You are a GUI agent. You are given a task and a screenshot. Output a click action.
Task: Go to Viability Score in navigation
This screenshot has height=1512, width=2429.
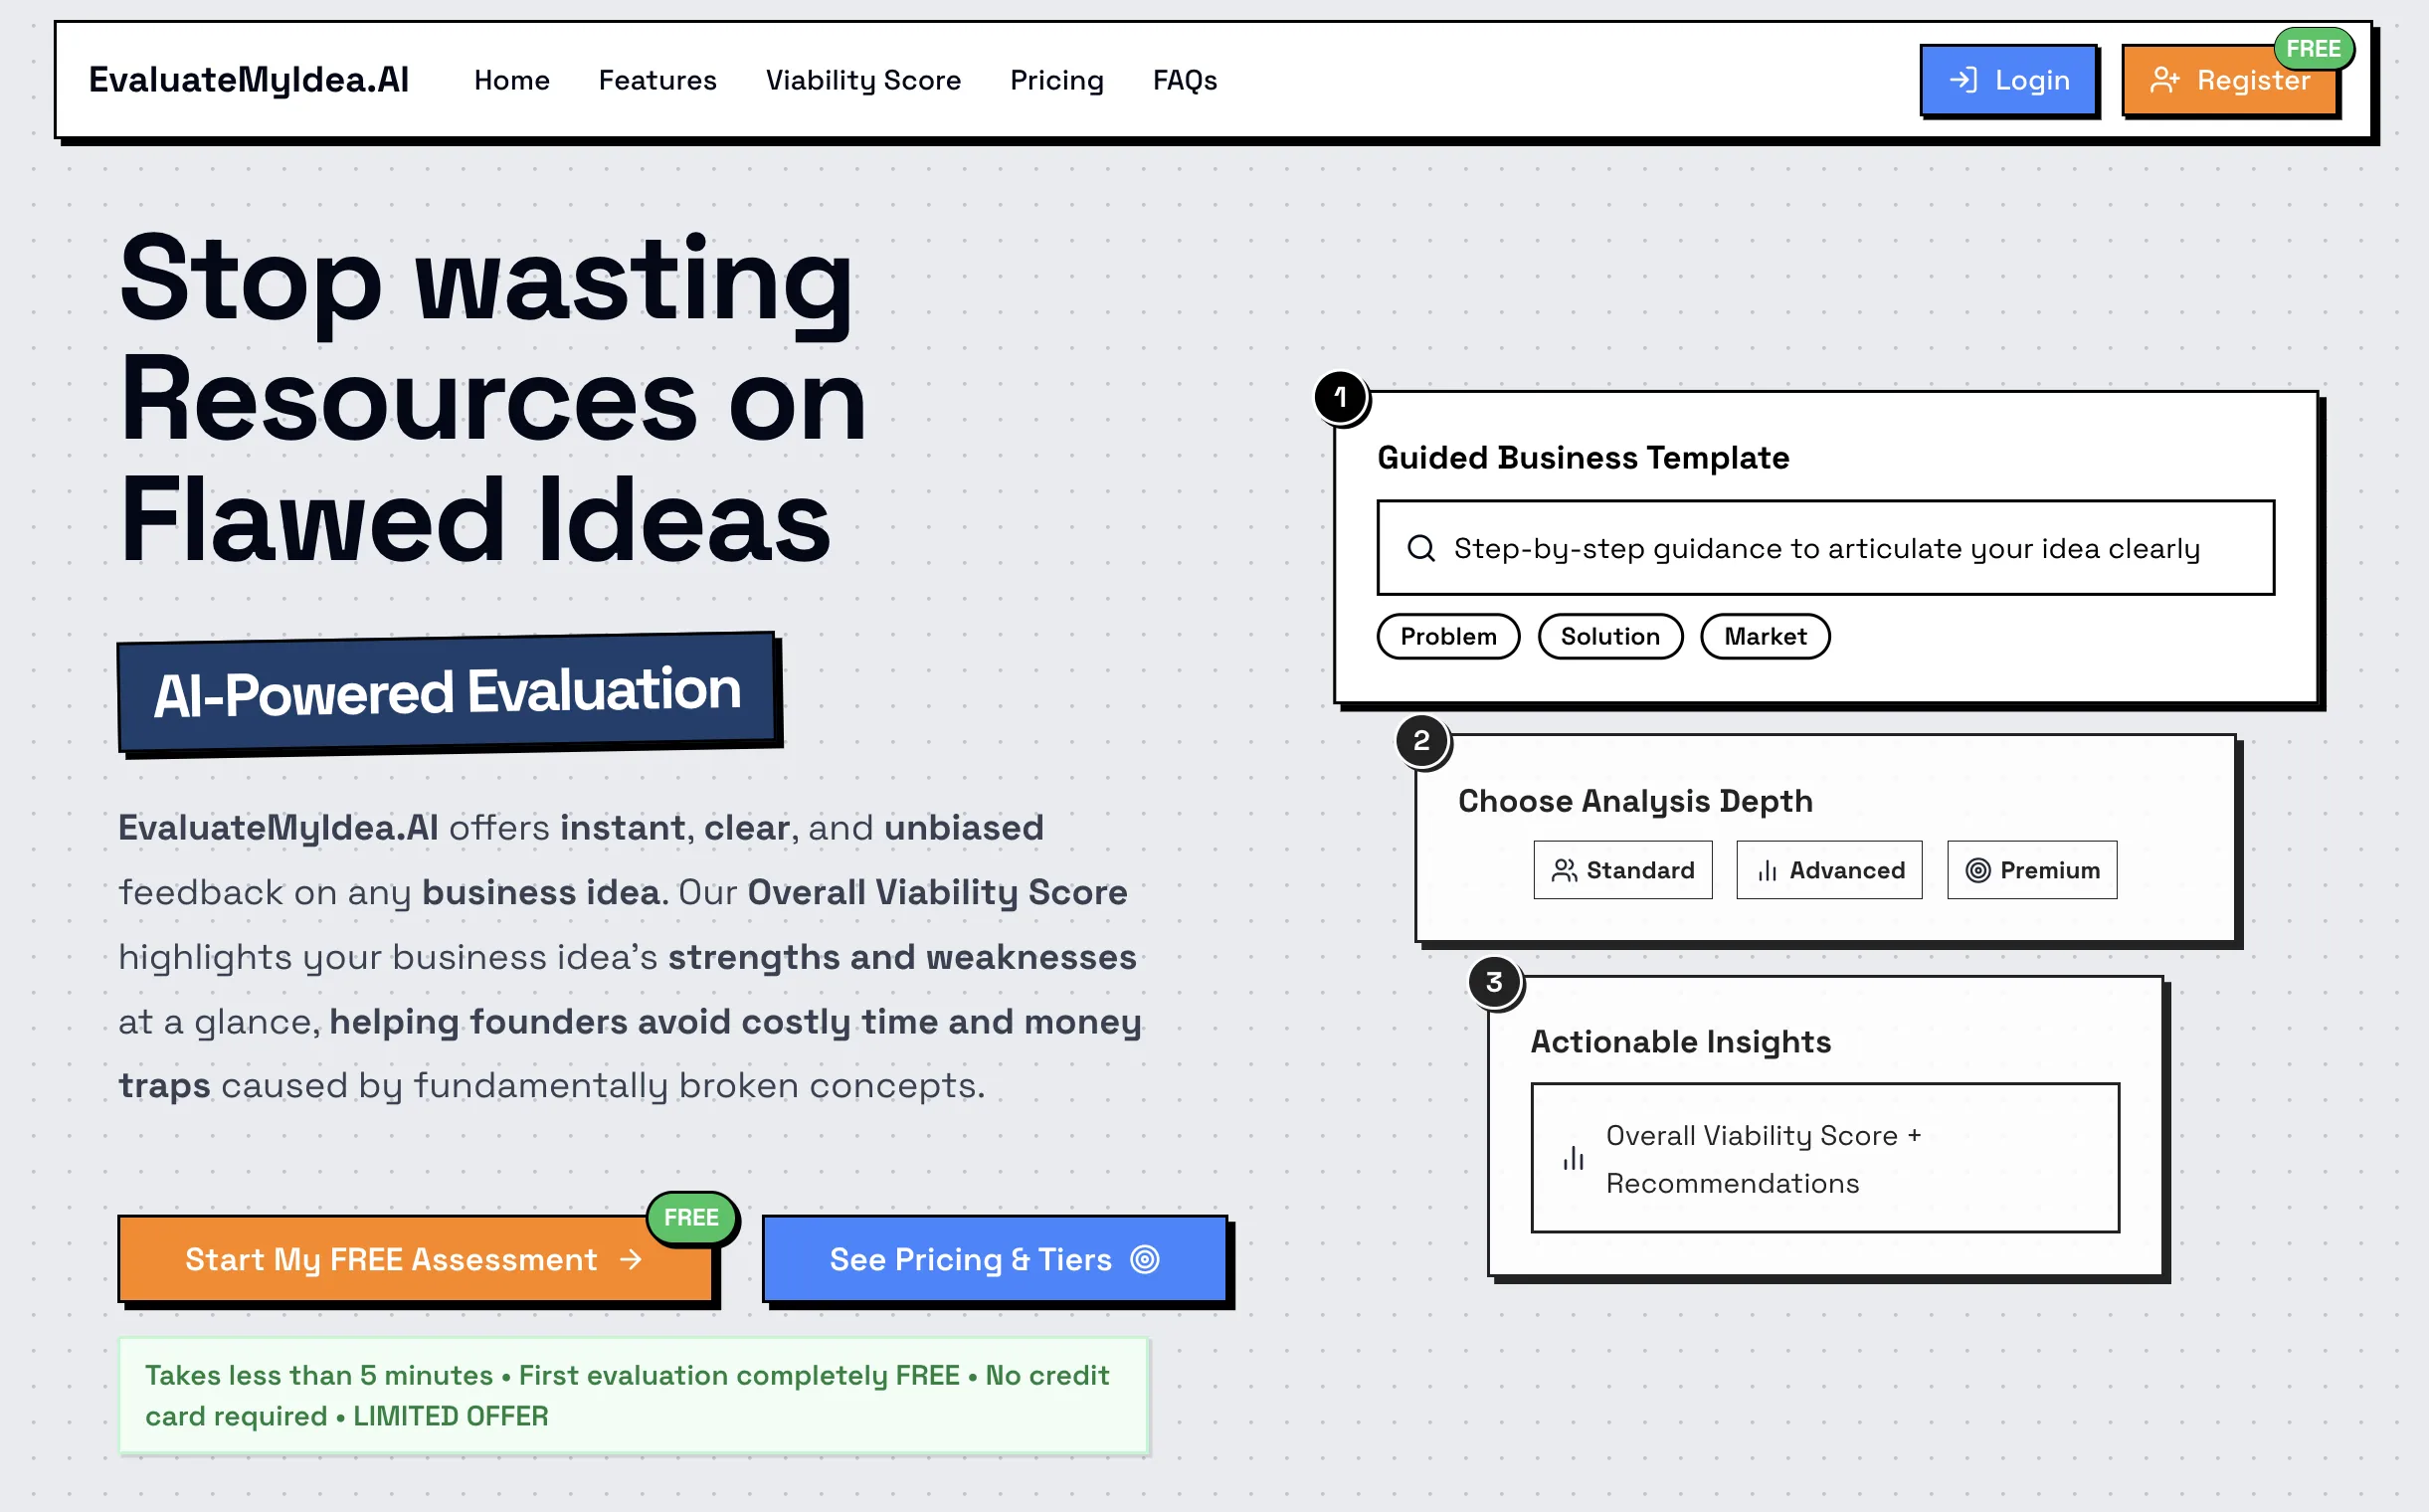point(863,80)
